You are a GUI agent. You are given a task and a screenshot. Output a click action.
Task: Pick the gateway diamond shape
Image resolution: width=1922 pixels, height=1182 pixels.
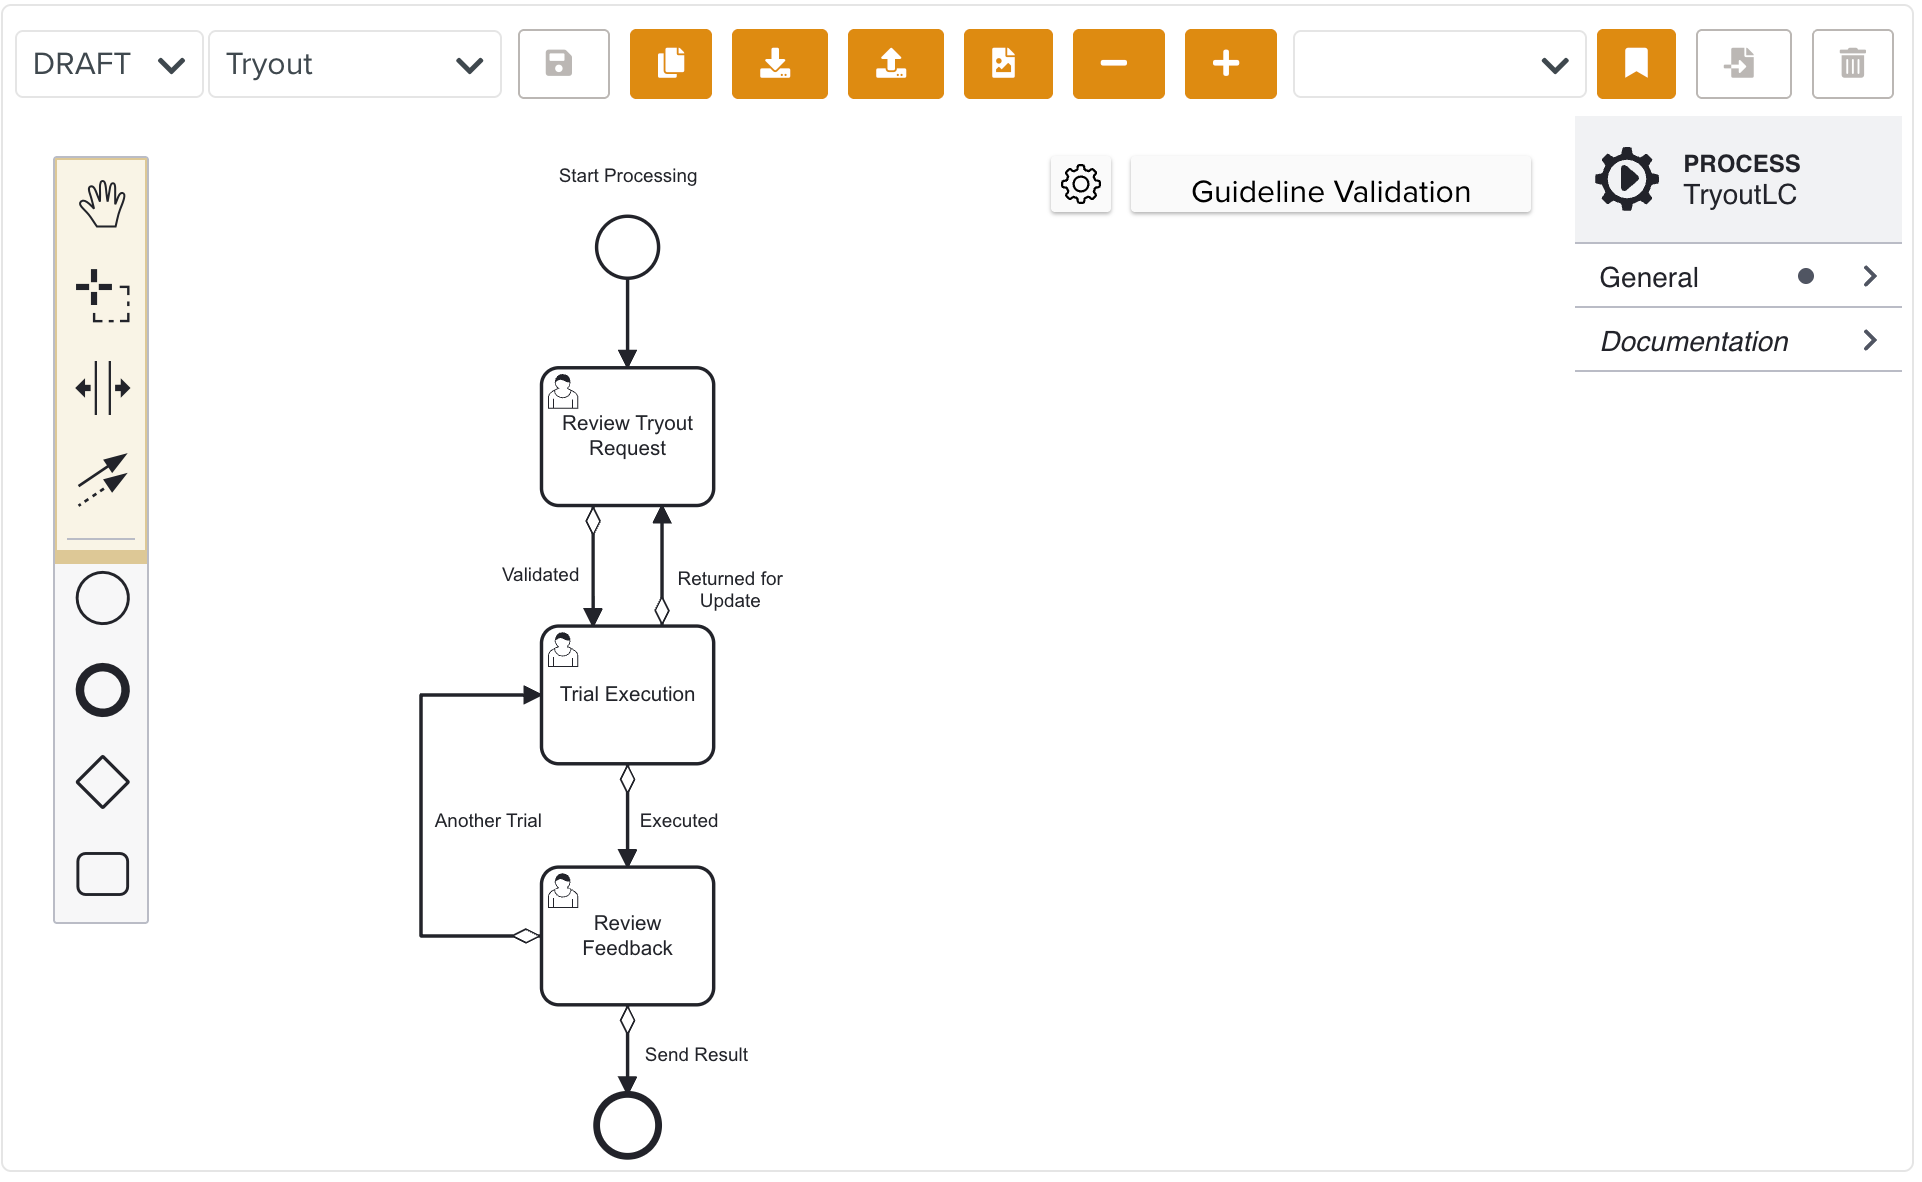(x=102, y=782)
